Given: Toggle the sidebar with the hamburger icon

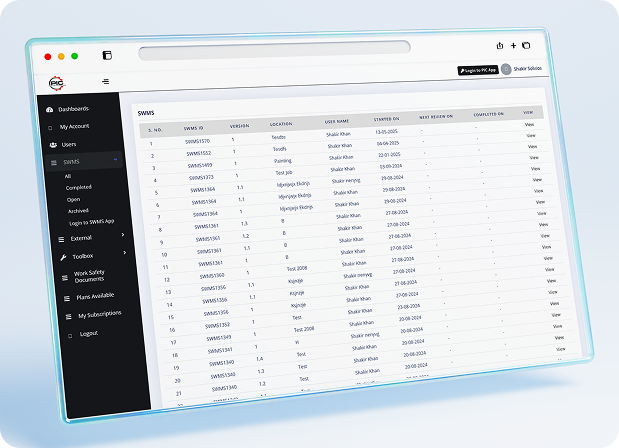Looking at the screenshot, I should 106,81.
